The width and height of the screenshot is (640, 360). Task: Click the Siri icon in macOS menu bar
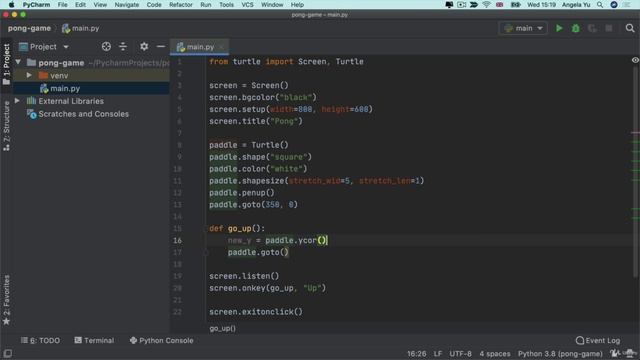click(x=613, y=4)
